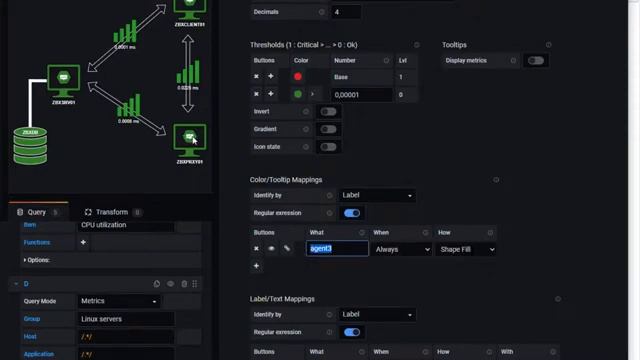This screenshot has width=640, height=360.
Task: Expand the Options section of the query
Action: [x=37, y=260]
